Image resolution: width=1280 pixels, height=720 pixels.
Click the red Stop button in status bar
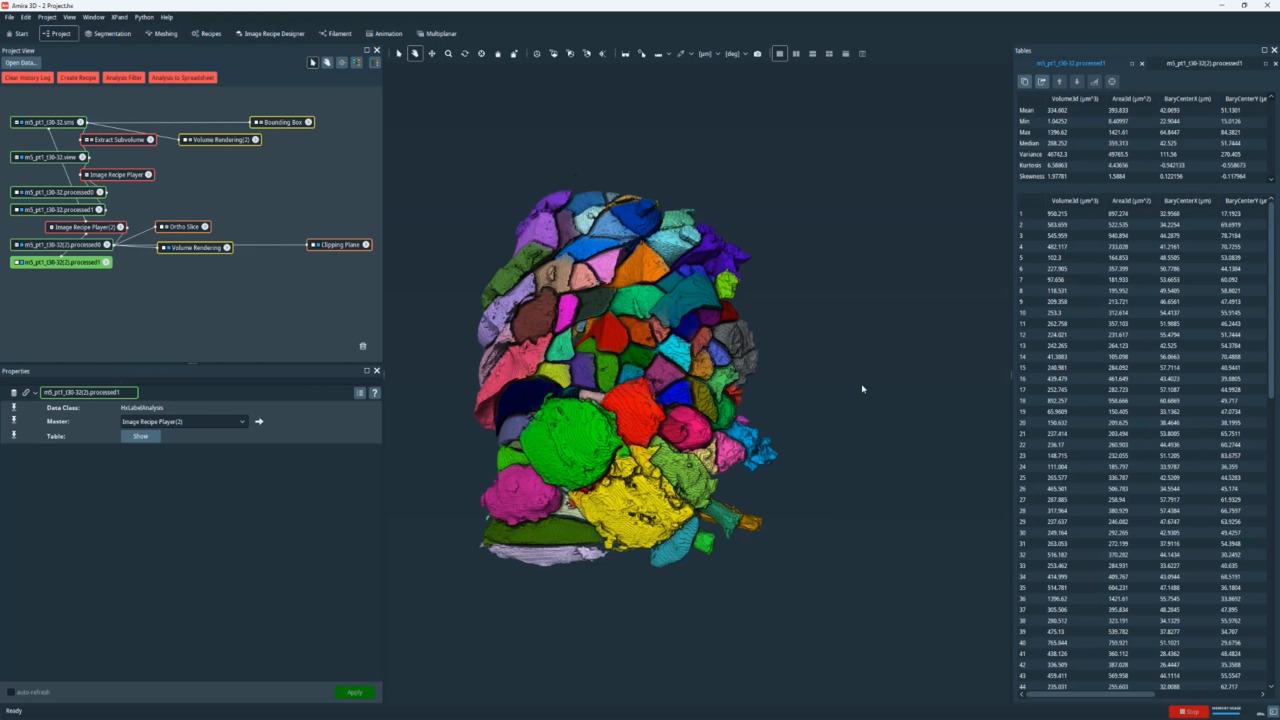tap(1189, 711)
